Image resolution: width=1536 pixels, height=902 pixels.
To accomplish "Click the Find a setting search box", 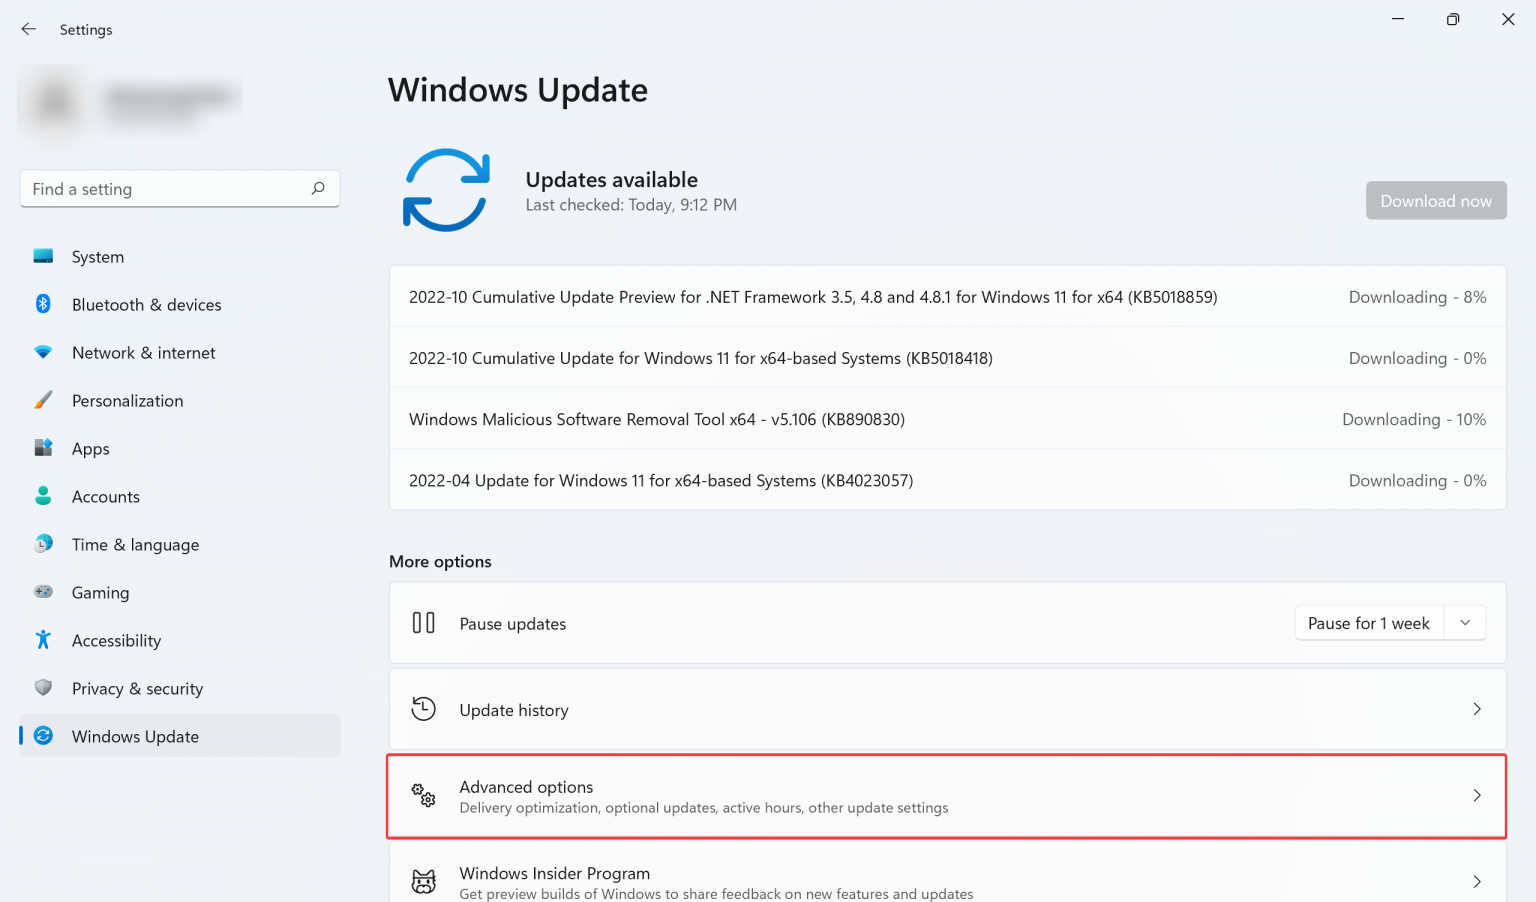I will [x=180, y=189].
